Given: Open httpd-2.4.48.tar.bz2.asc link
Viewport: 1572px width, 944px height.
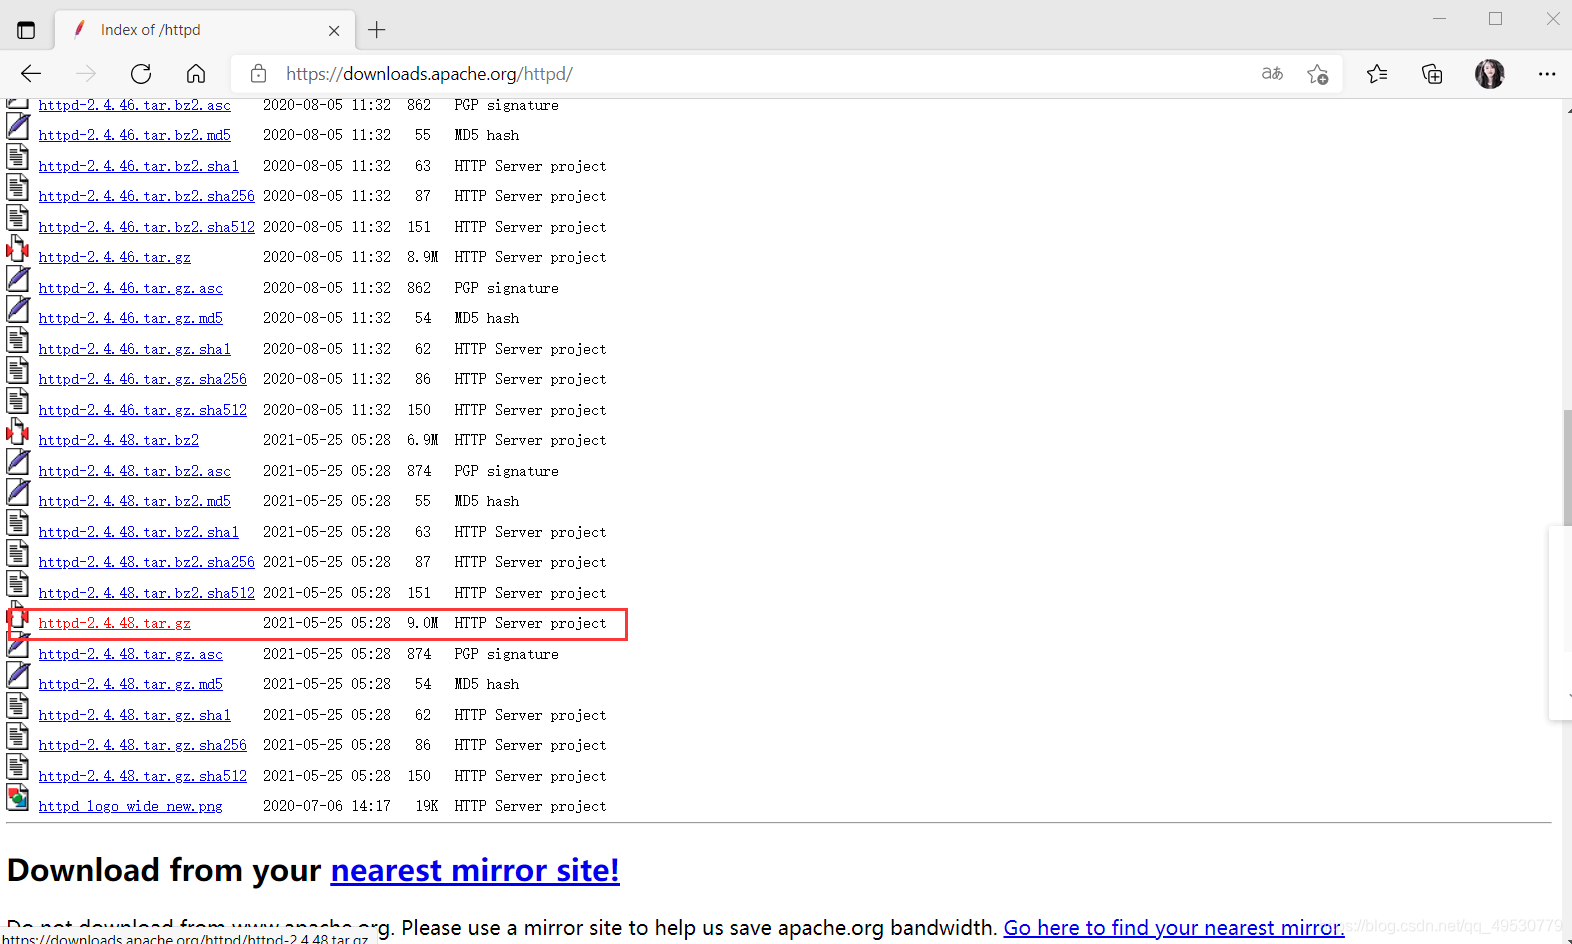Looking at the screenshot, I should pyautogui.click(x=135, y=471).
